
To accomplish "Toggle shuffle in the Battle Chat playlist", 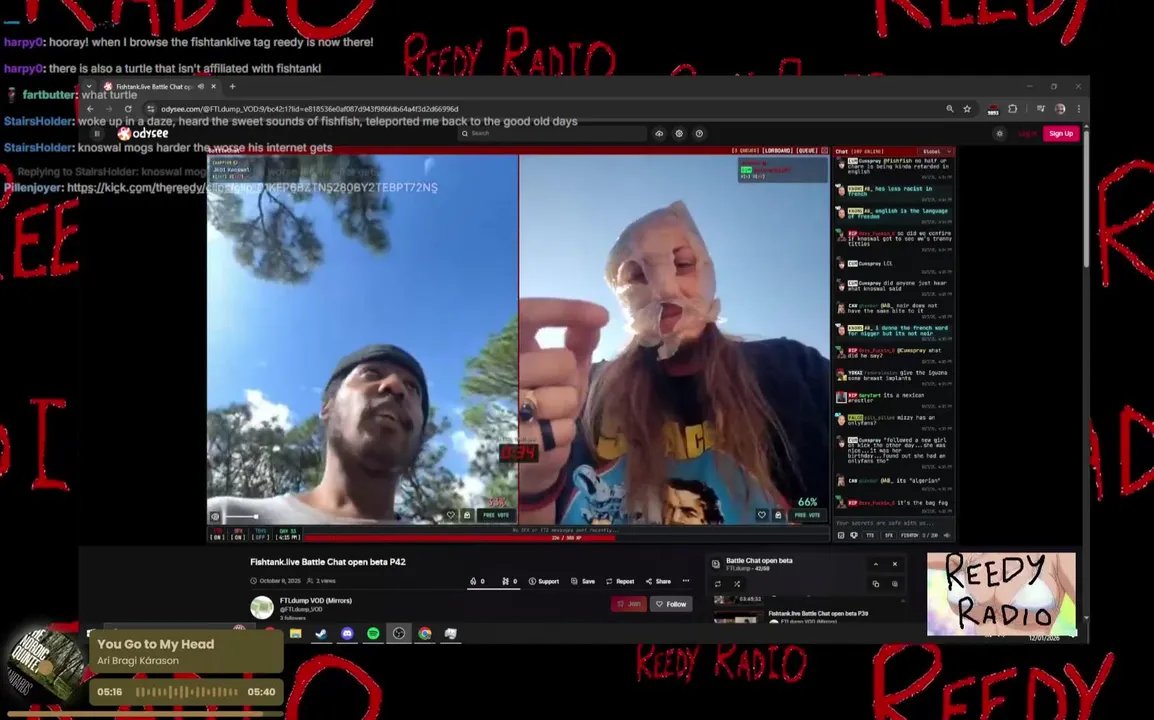I will (x=737, y=584).
